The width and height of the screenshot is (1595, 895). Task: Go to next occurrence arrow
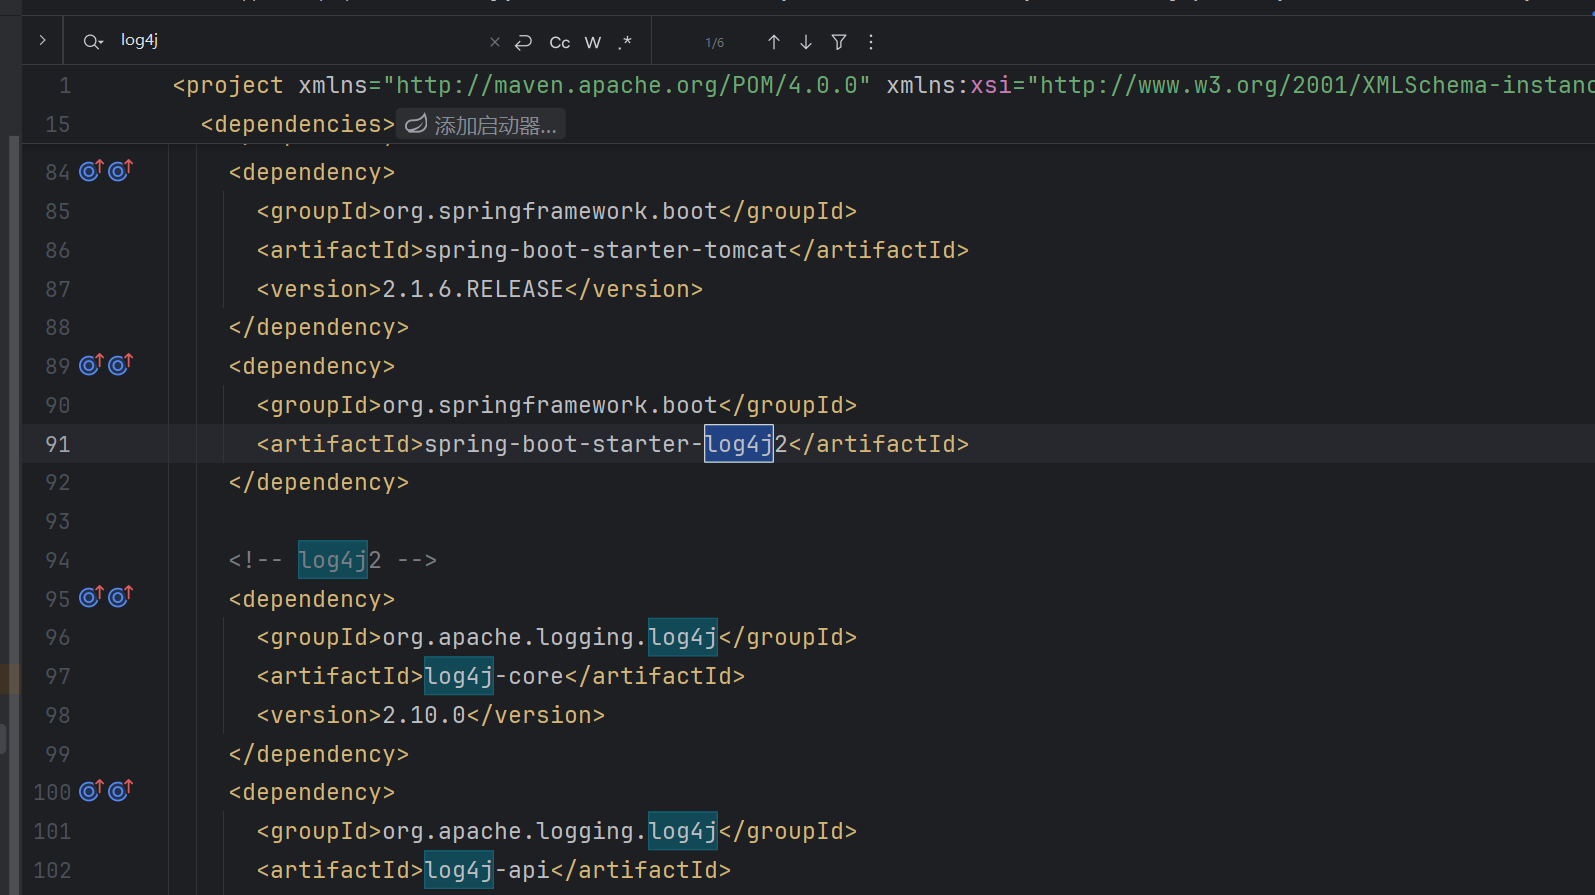click(806, 42)
